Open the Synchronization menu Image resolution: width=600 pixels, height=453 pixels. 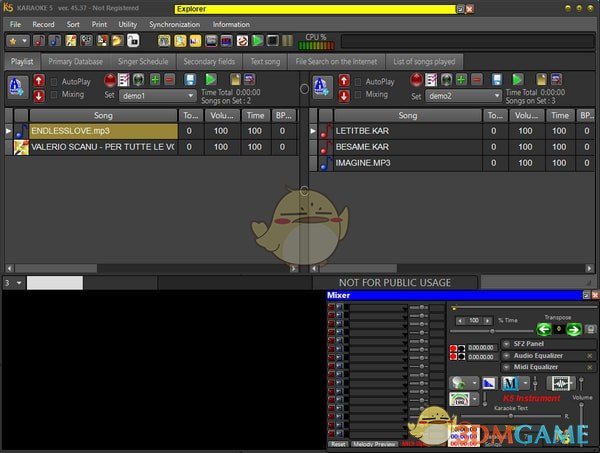[174, 24]
